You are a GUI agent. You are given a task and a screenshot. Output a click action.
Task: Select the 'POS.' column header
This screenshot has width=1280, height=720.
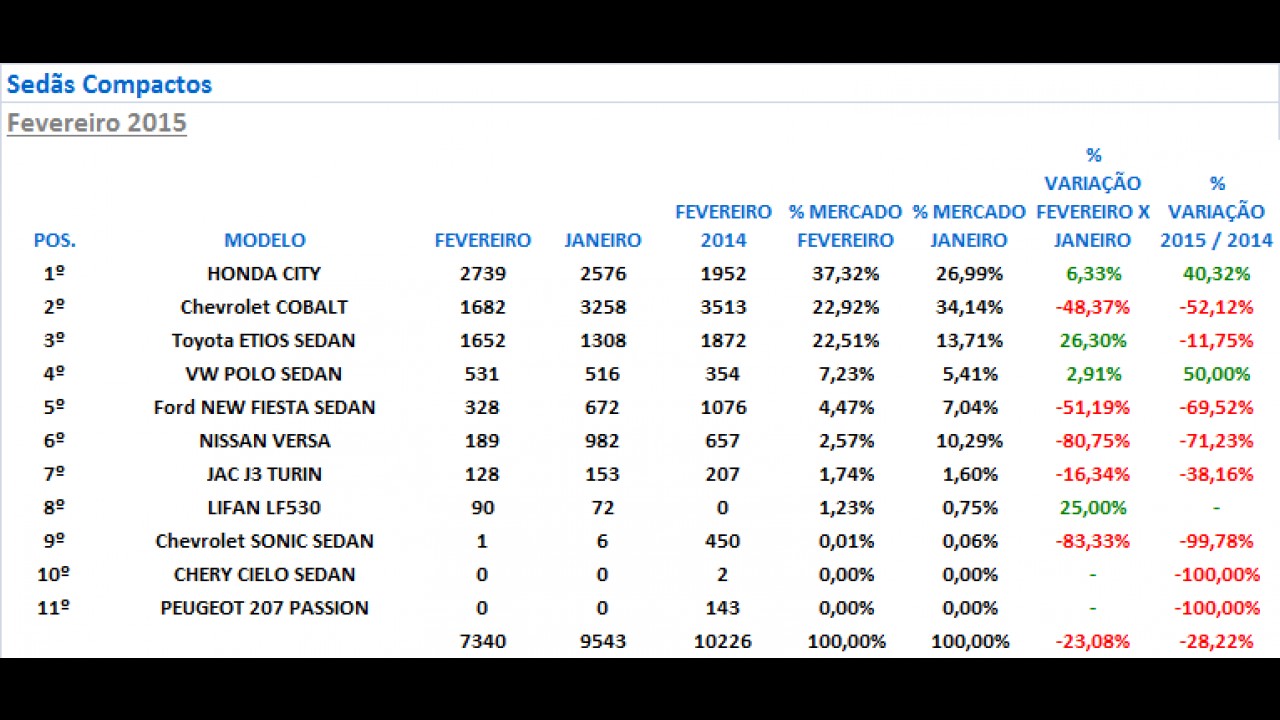click(55, 241)
